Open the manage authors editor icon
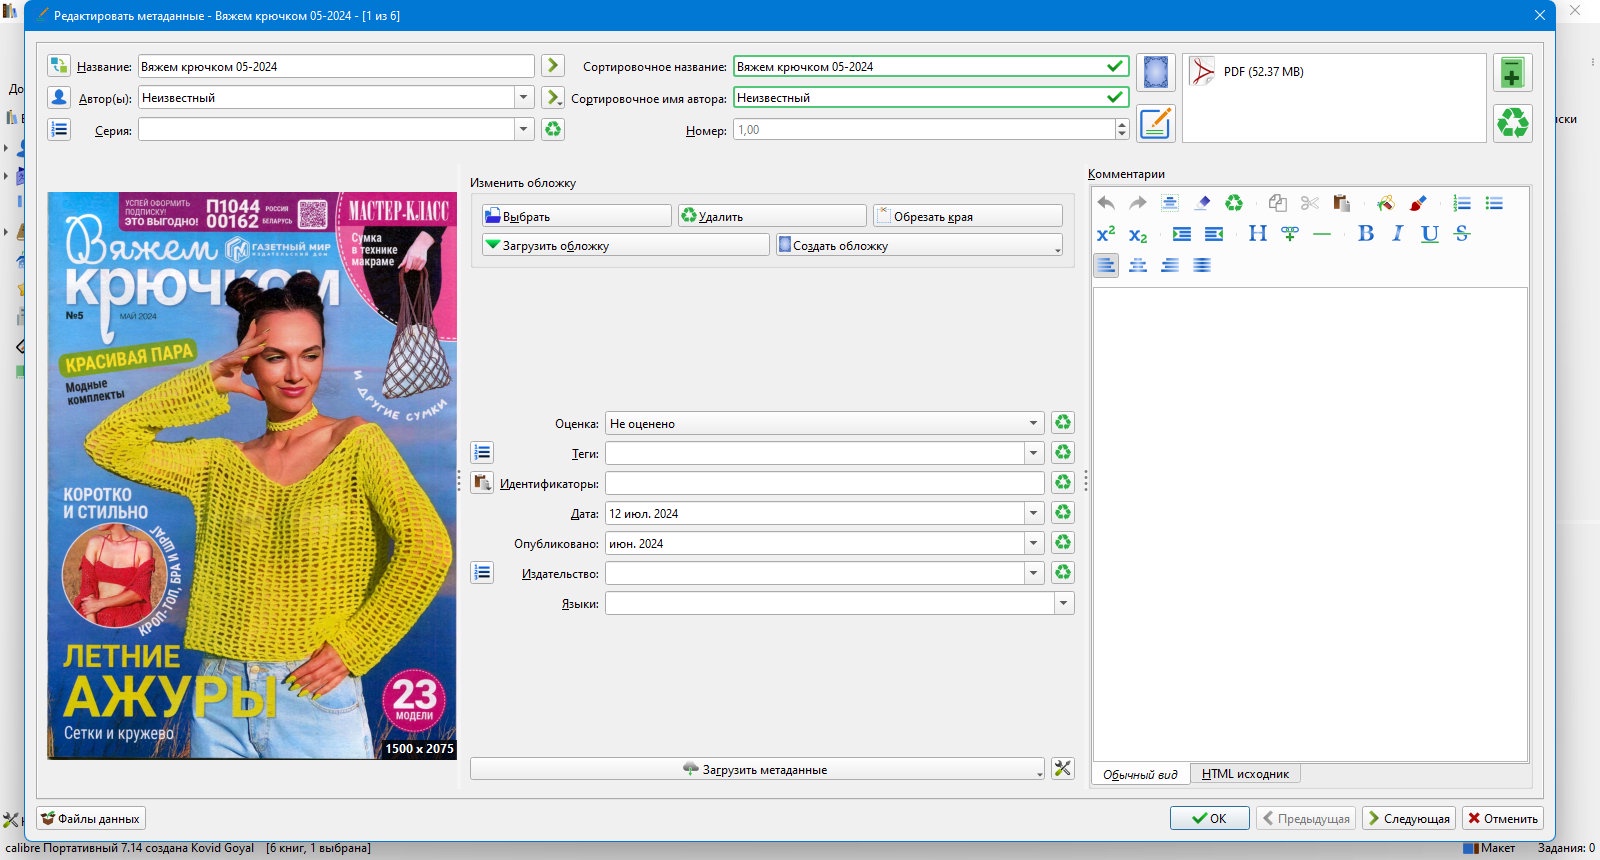This screenshot has width=1600, height=860. tap(59, 97)
